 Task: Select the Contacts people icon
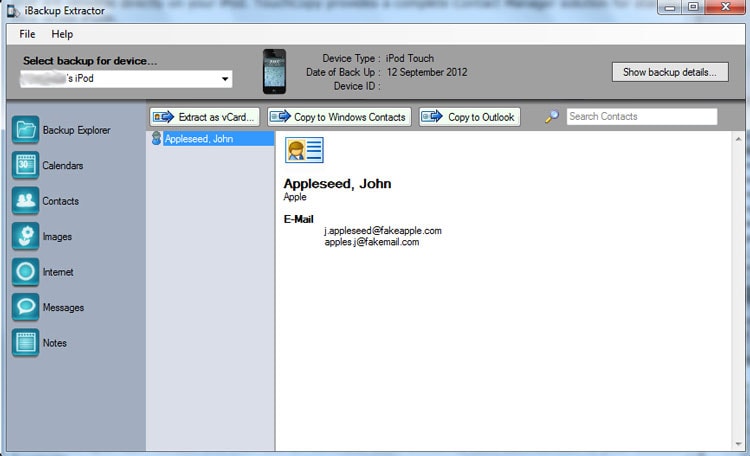[x=25, y=200]
